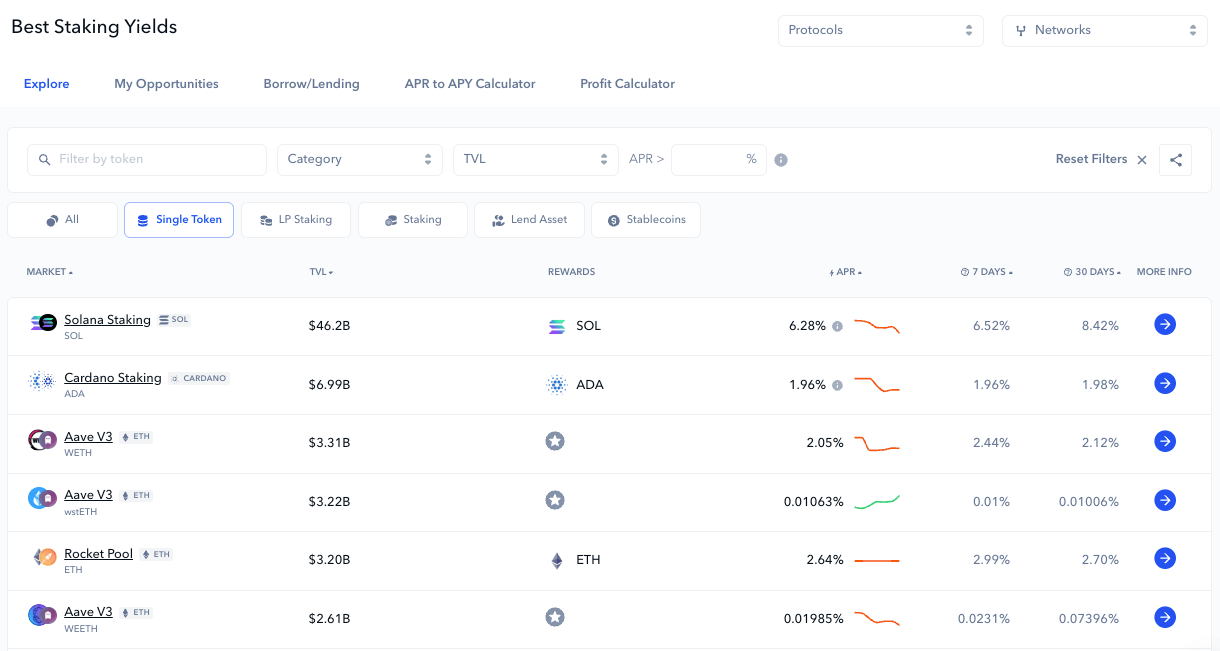Click Reset Filters button
The width and height of the screenshot is (1220, 651).
click(1101, 160)
